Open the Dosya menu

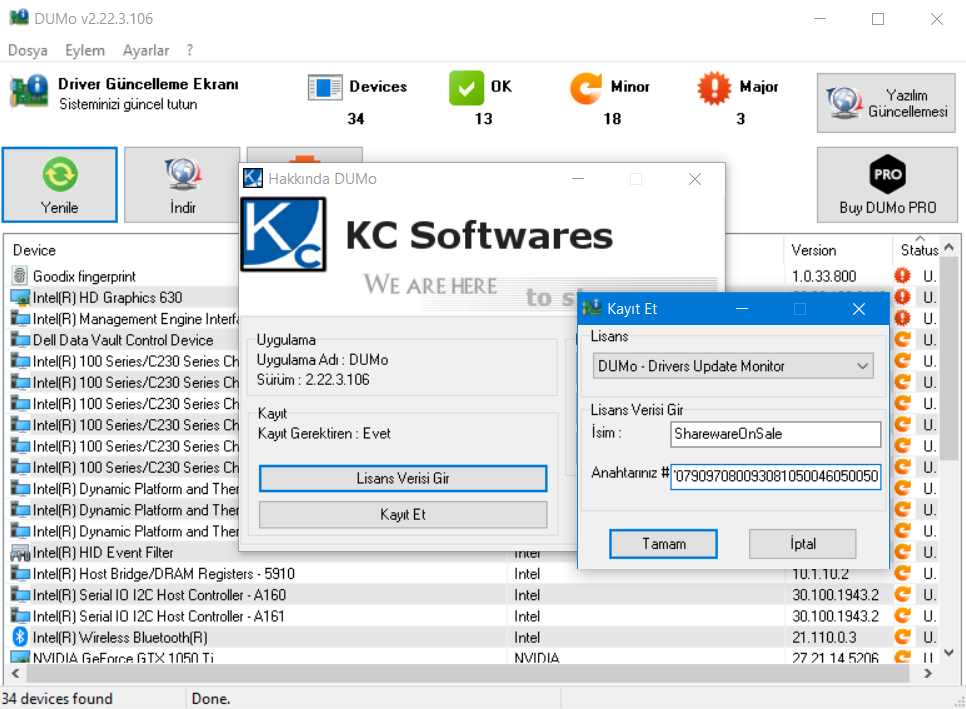click(x=28, y=51)
